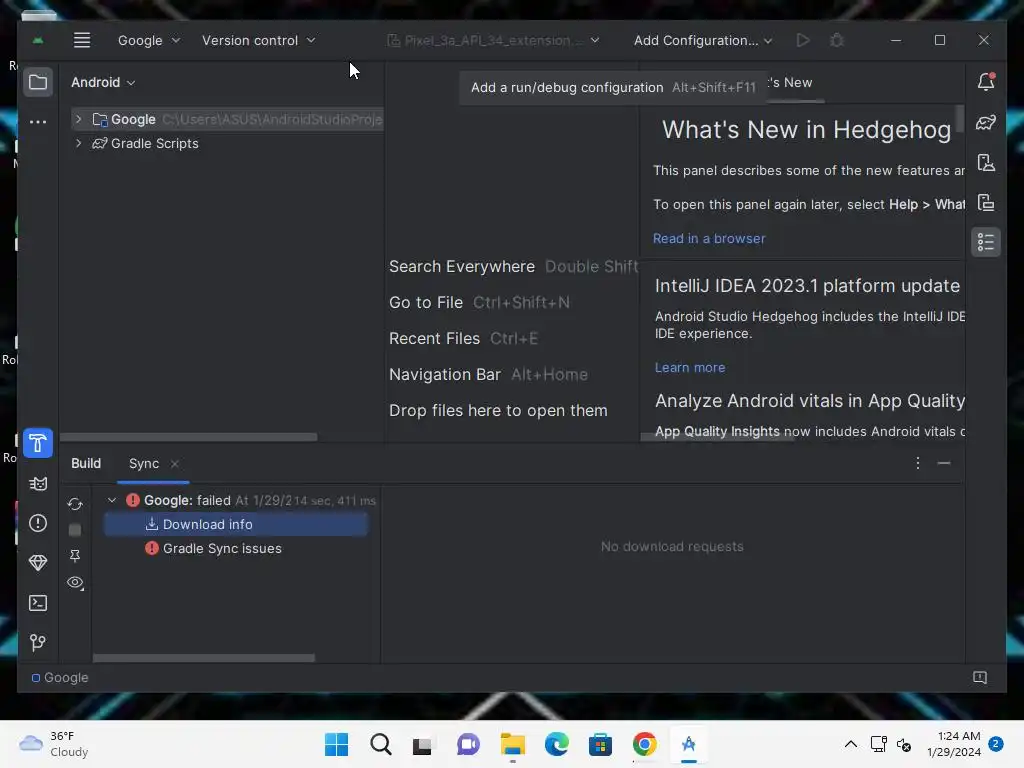The image size is (1024, 768).
Task: Open the Android project view dropdown
Action: point(103,82)
